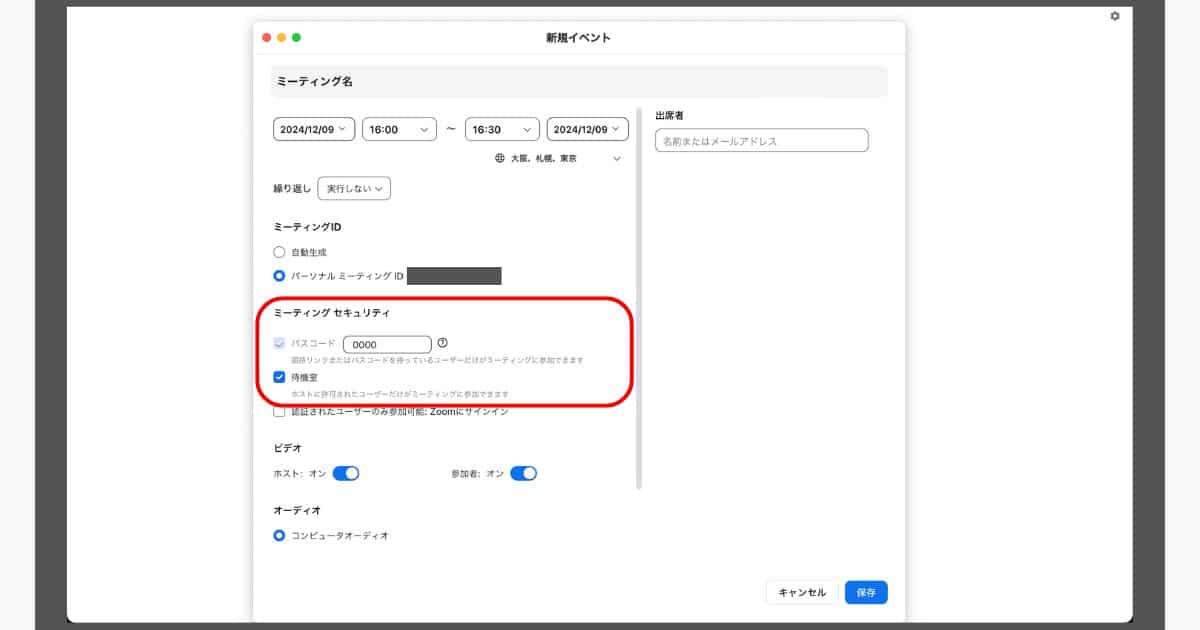Click the キャンセル cancel button

click(802, 592)
